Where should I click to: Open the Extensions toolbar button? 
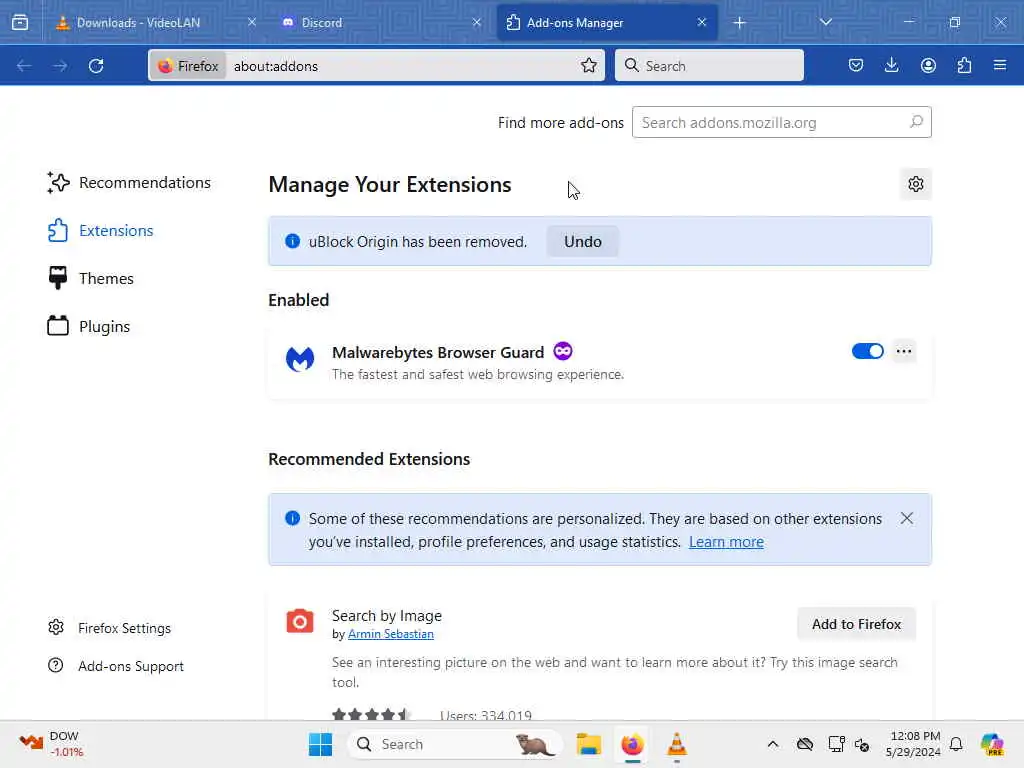coord(964,65)
